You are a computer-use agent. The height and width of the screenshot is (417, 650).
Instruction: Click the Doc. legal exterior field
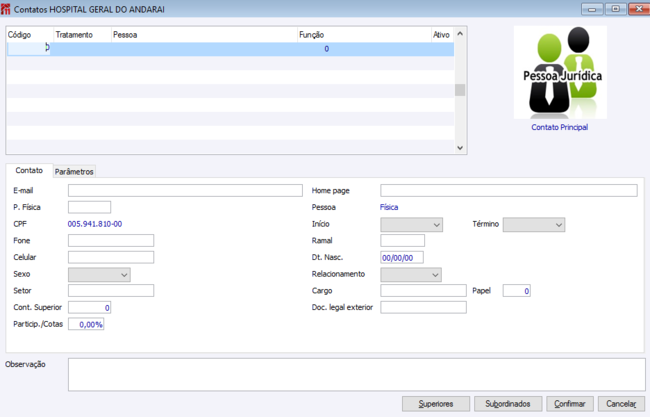click(x=423, y=308)
